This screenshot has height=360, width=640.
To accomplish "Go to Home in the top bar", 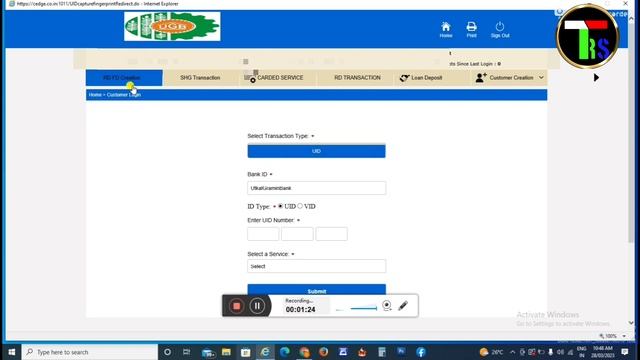I will [446, 29].
